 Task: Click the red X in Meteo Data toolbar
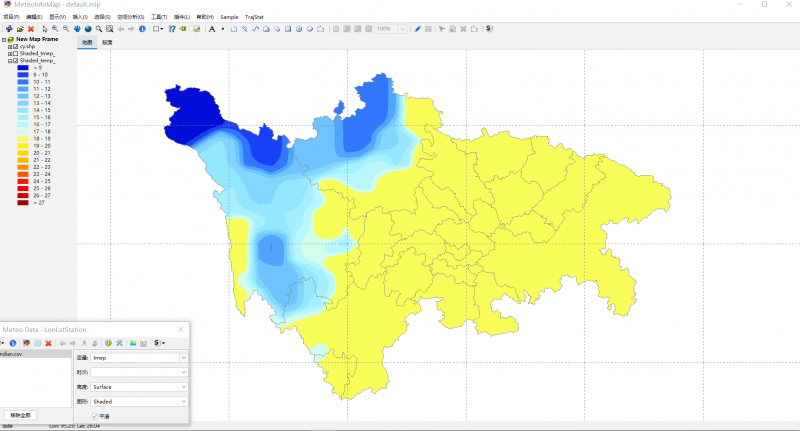click(47, 343)
